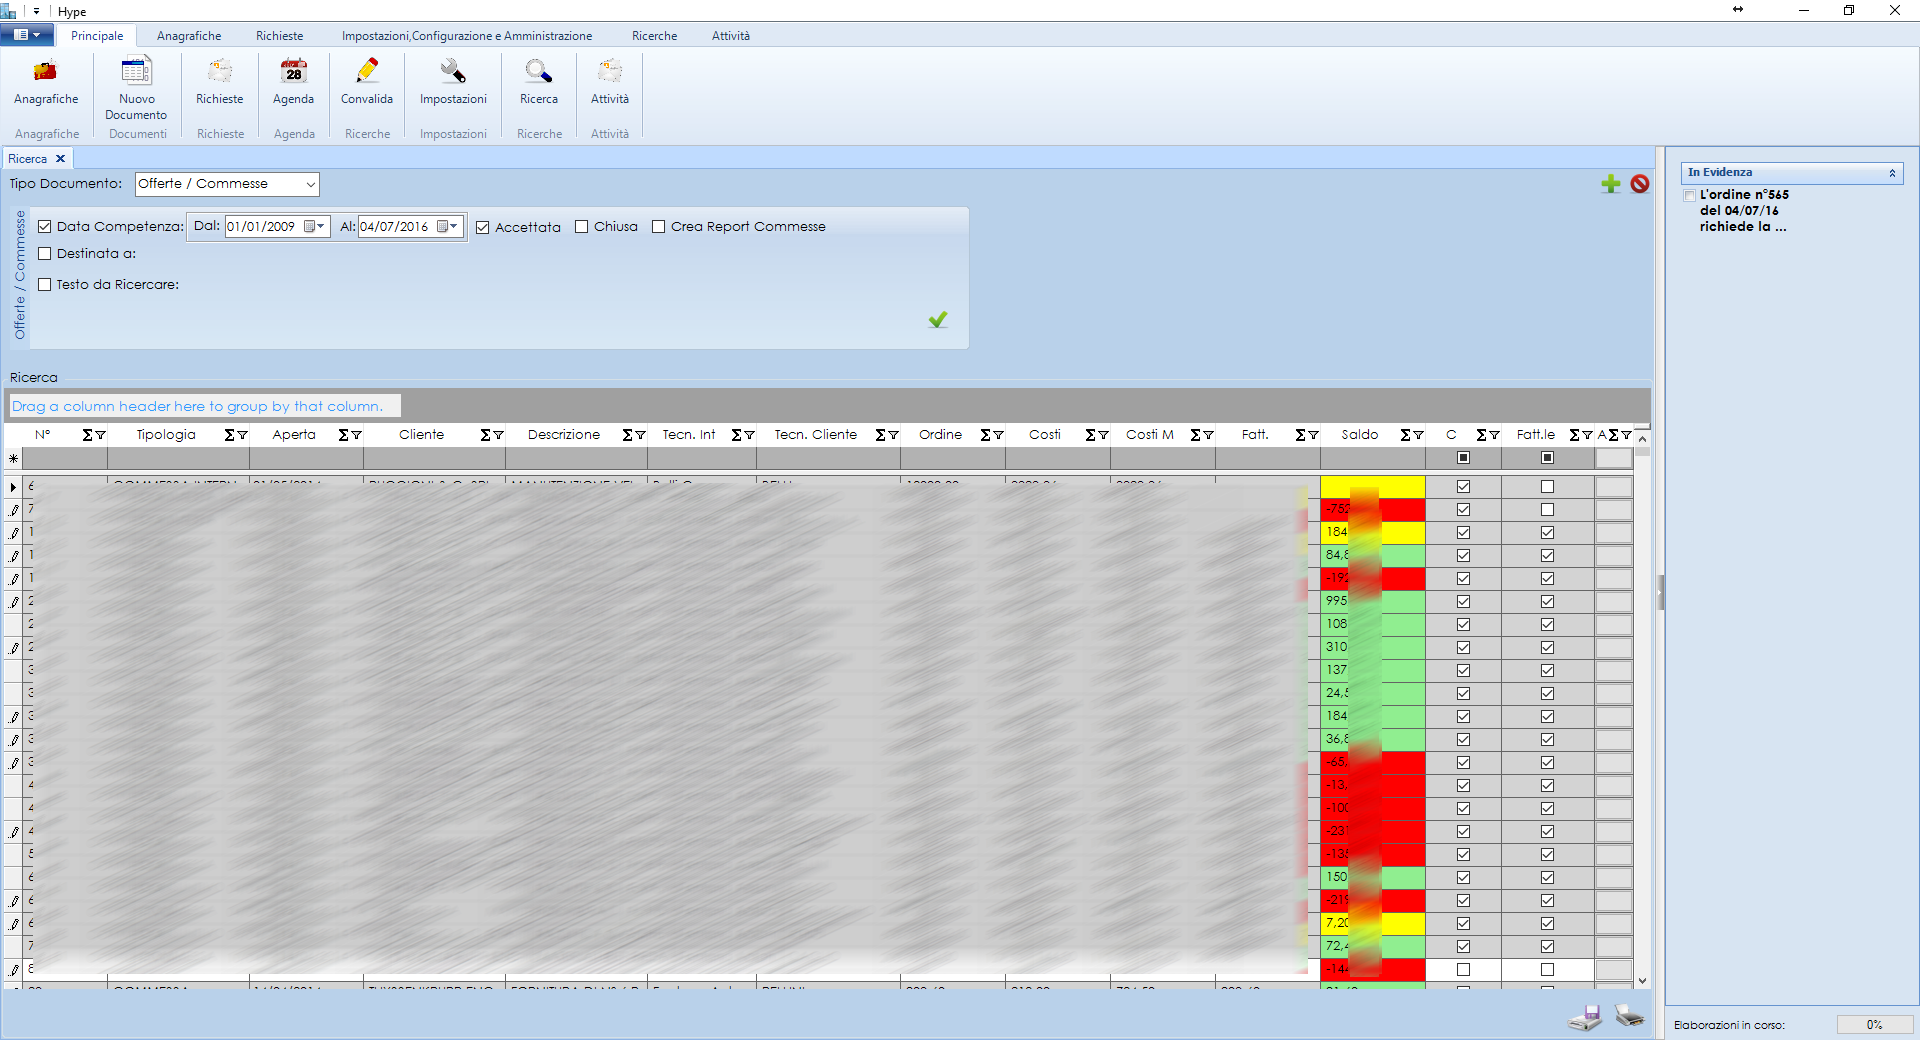1920x1040 pixels.
Task: Click the Tecn. Cliente filter funnel
Action: 893,435
